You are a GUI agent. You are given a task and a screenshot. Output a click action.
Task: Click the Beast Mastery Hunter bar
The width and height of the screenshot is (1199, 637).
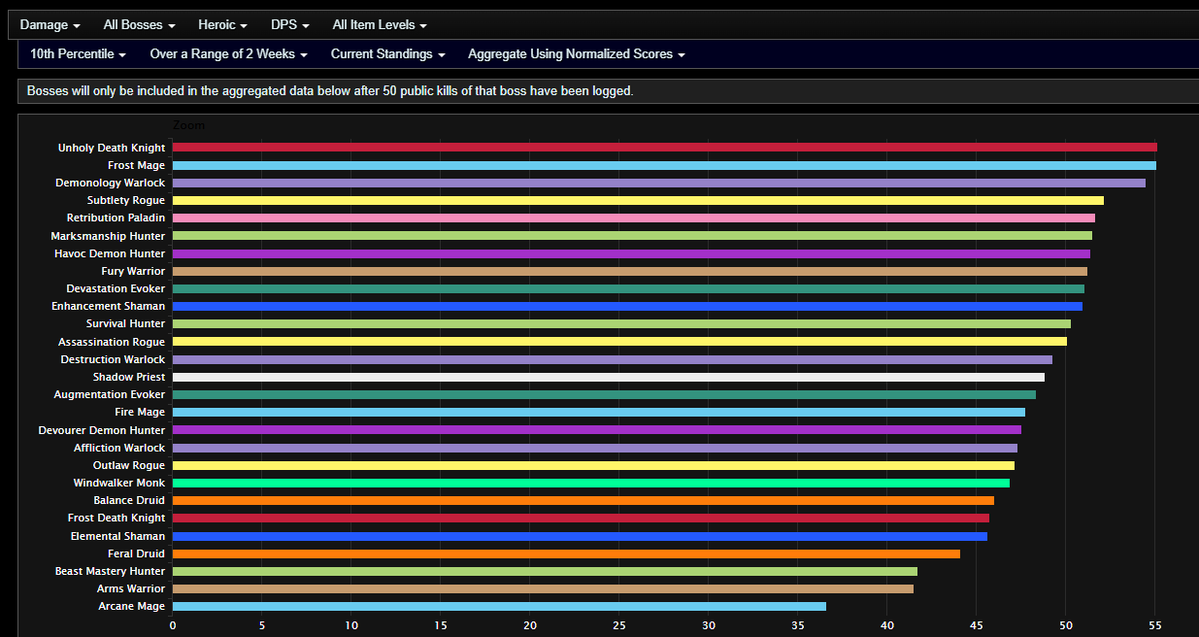545,571
